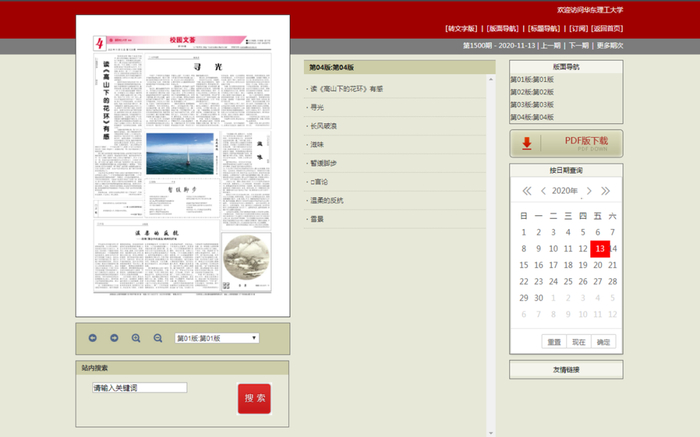Open the 2020年 year picker in calendar

pos(565,191)
